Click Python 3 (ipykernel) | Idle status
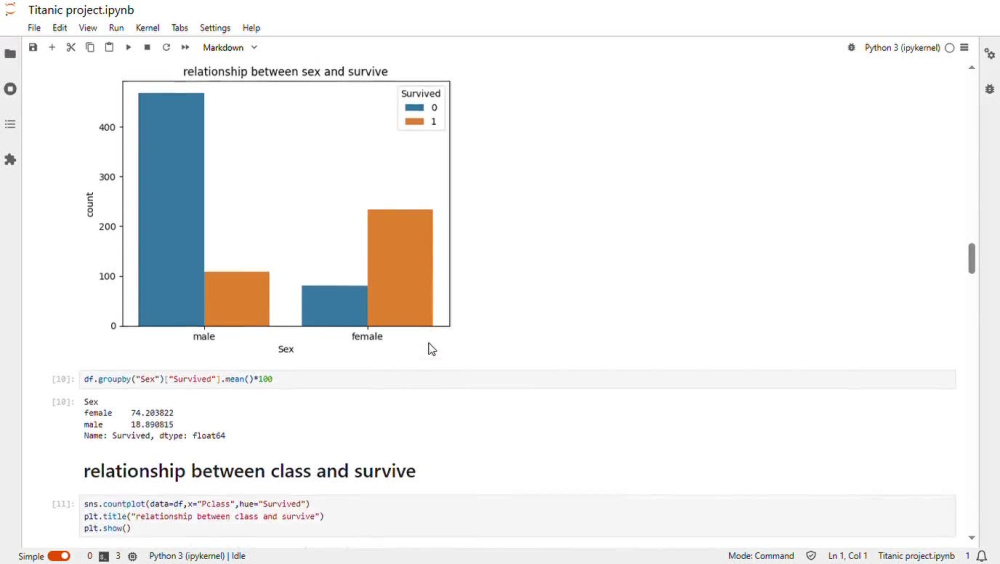This screenshot has width=1000, height=564. click(197, 556)
